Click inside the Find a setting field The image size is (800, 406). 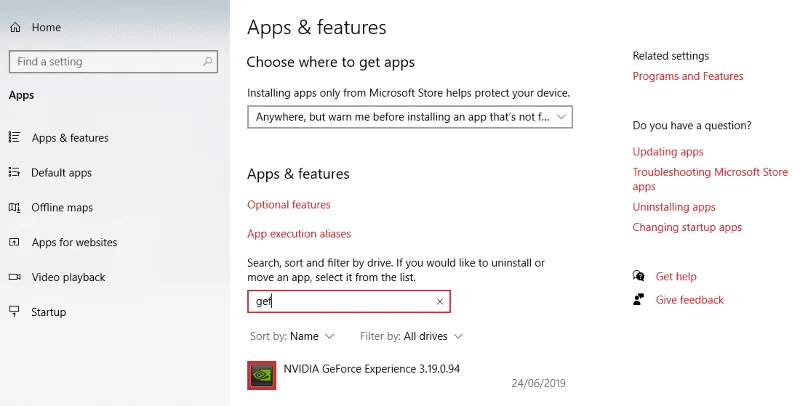coord(113,62)
